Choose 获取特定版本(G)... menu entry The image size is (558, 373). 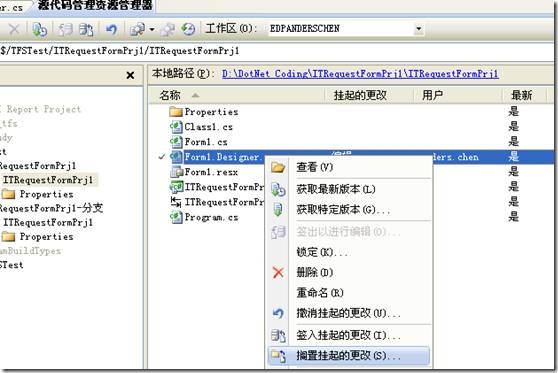[349, 210]
